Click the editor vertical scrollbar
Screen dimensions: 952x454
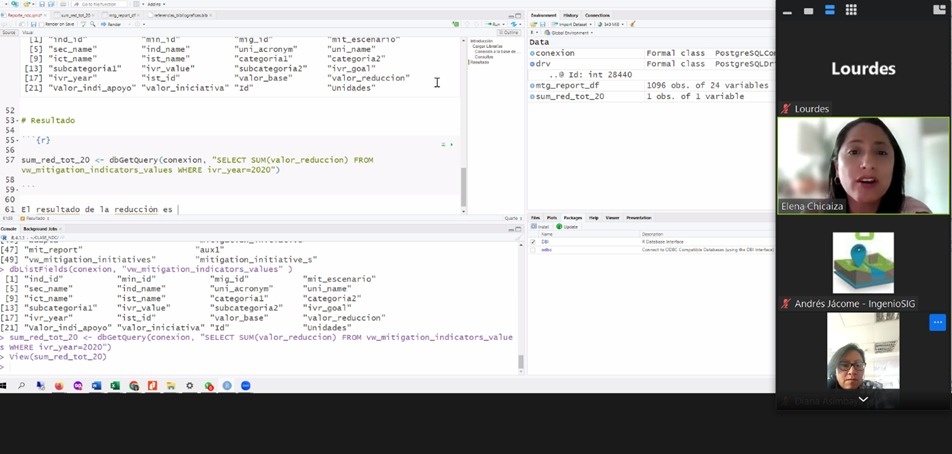(463, 186)
